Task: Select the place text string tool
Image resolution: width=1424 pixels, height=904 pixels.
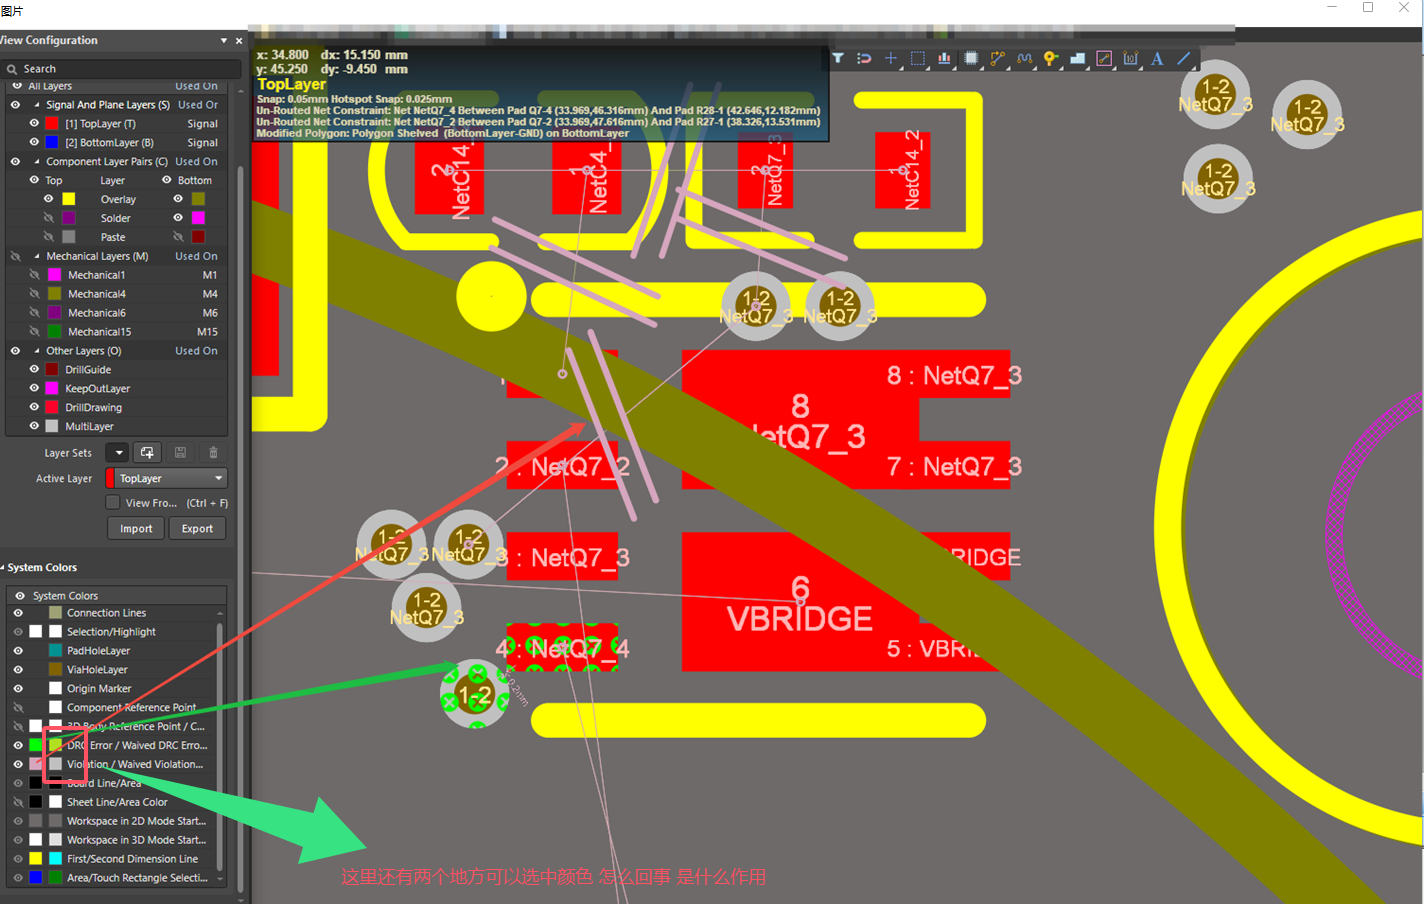Action: [x=1157, y=59]
